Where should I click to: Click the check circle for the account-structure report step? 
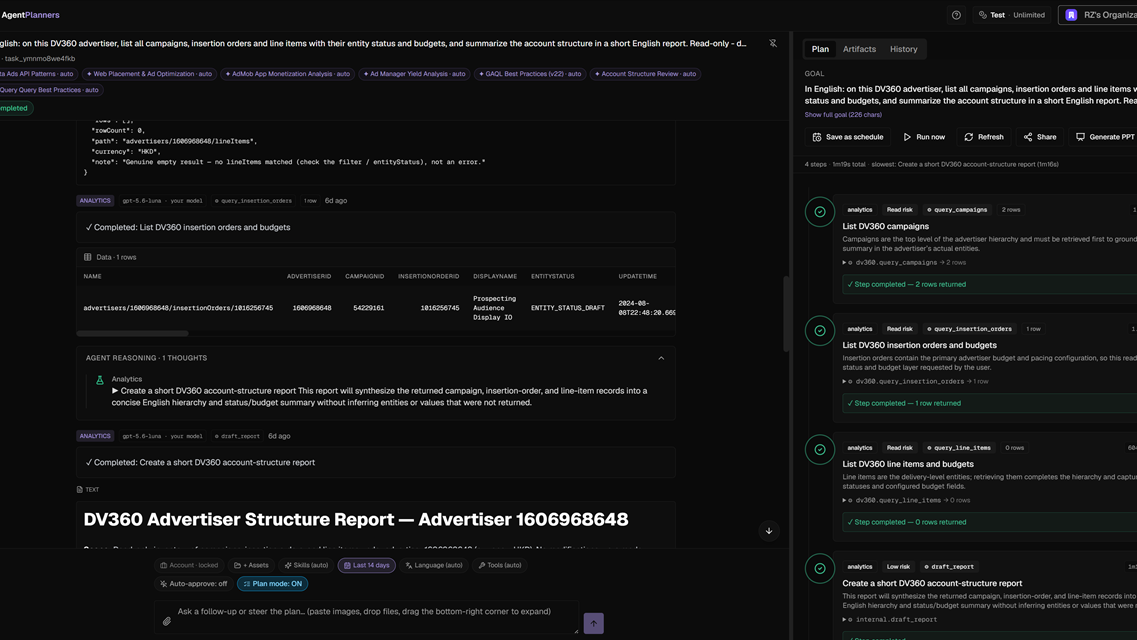point(819,569)
